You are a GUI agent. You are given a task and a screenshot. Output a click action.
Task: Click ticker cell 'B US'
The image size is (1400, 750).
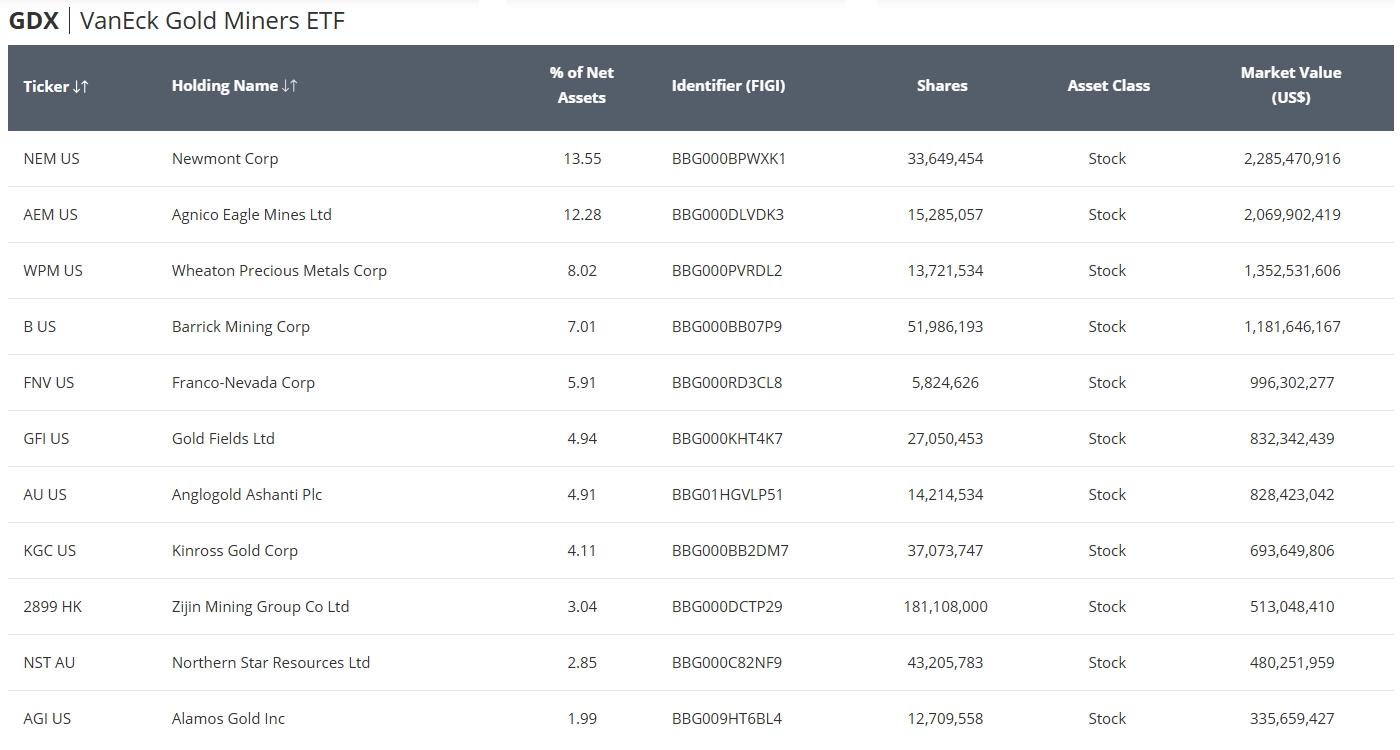(40, 327)
